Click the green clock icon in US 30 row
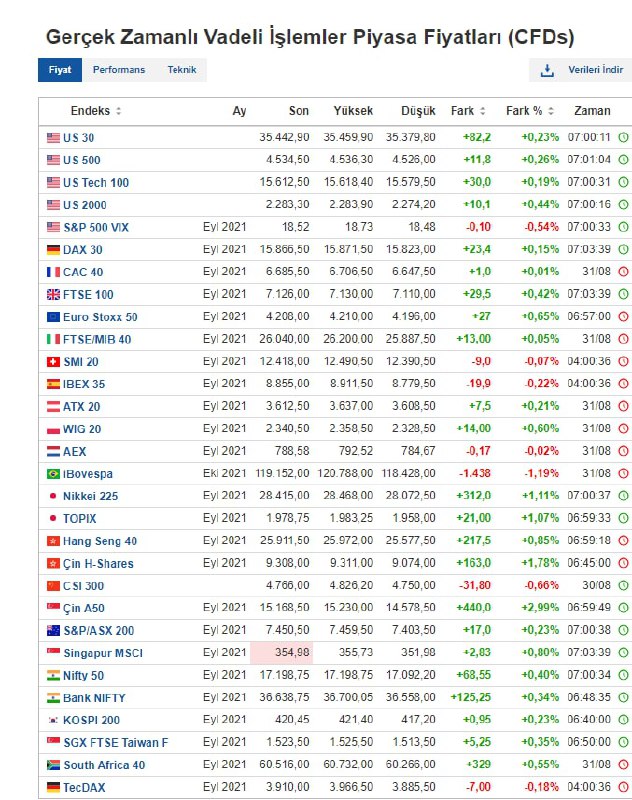Viewport: 632px width, 800px height. click(x=623, y=137)
